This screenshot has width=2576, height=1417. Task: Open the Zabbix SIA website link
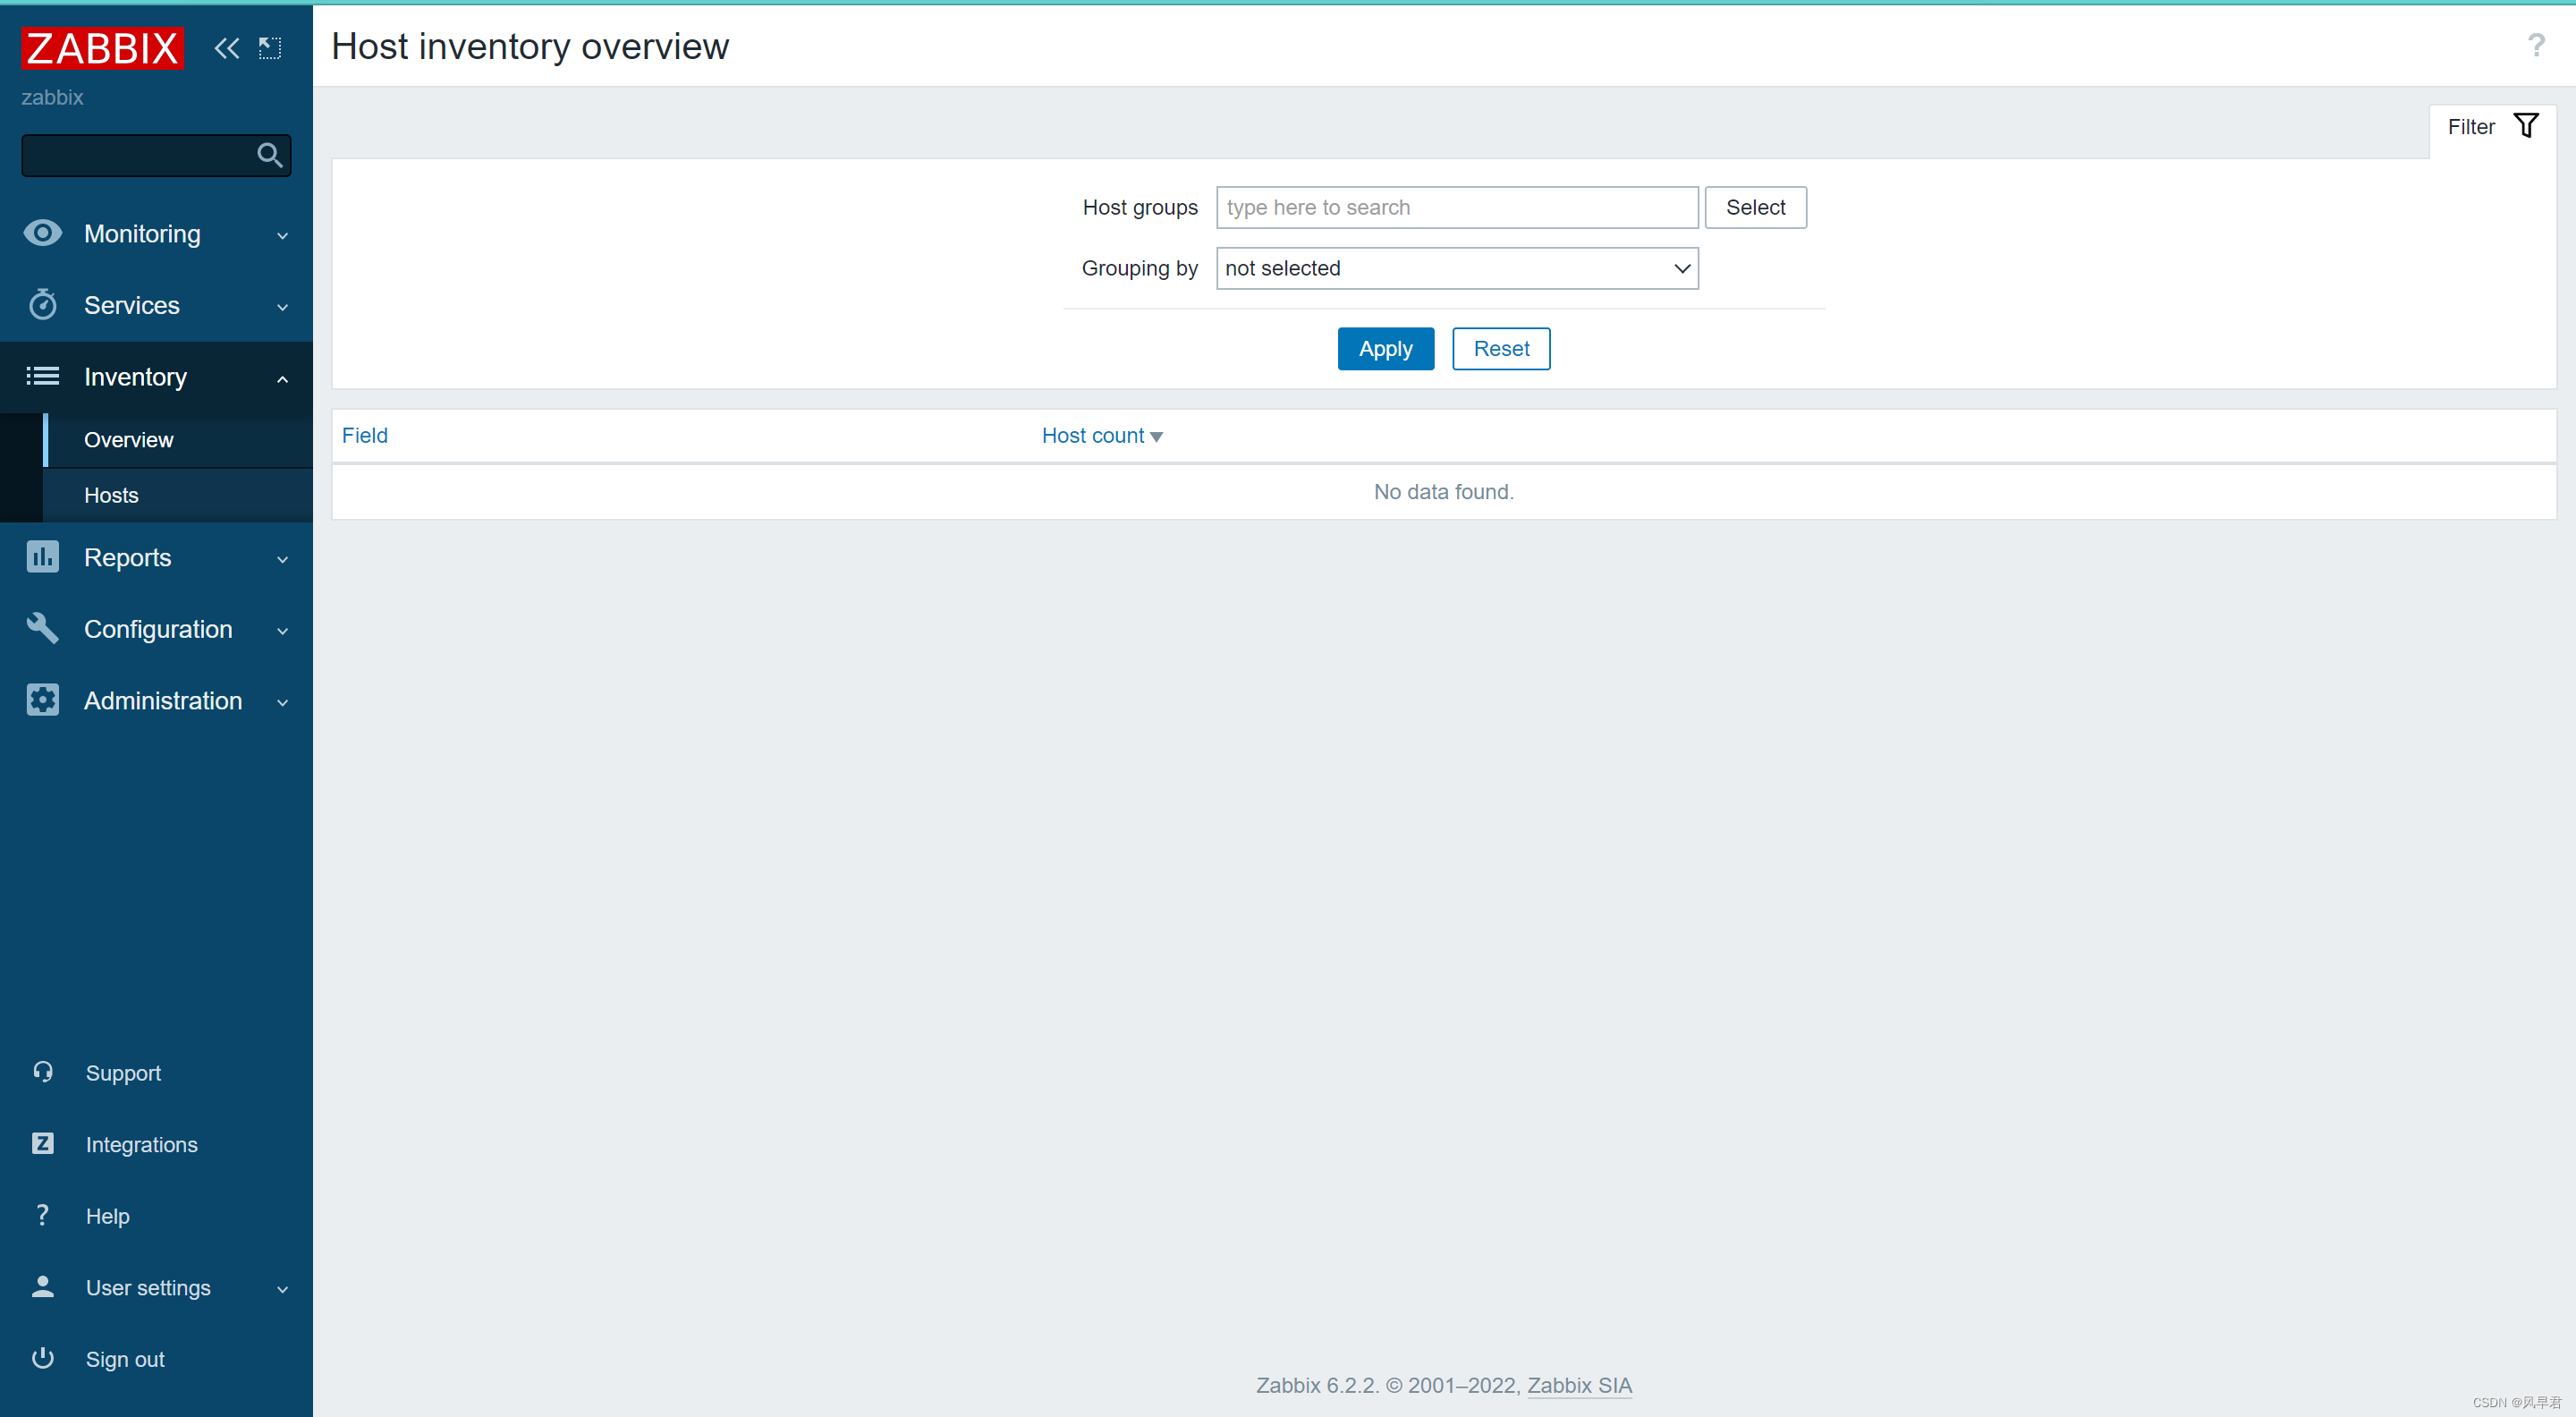tap(1579, 1385)
